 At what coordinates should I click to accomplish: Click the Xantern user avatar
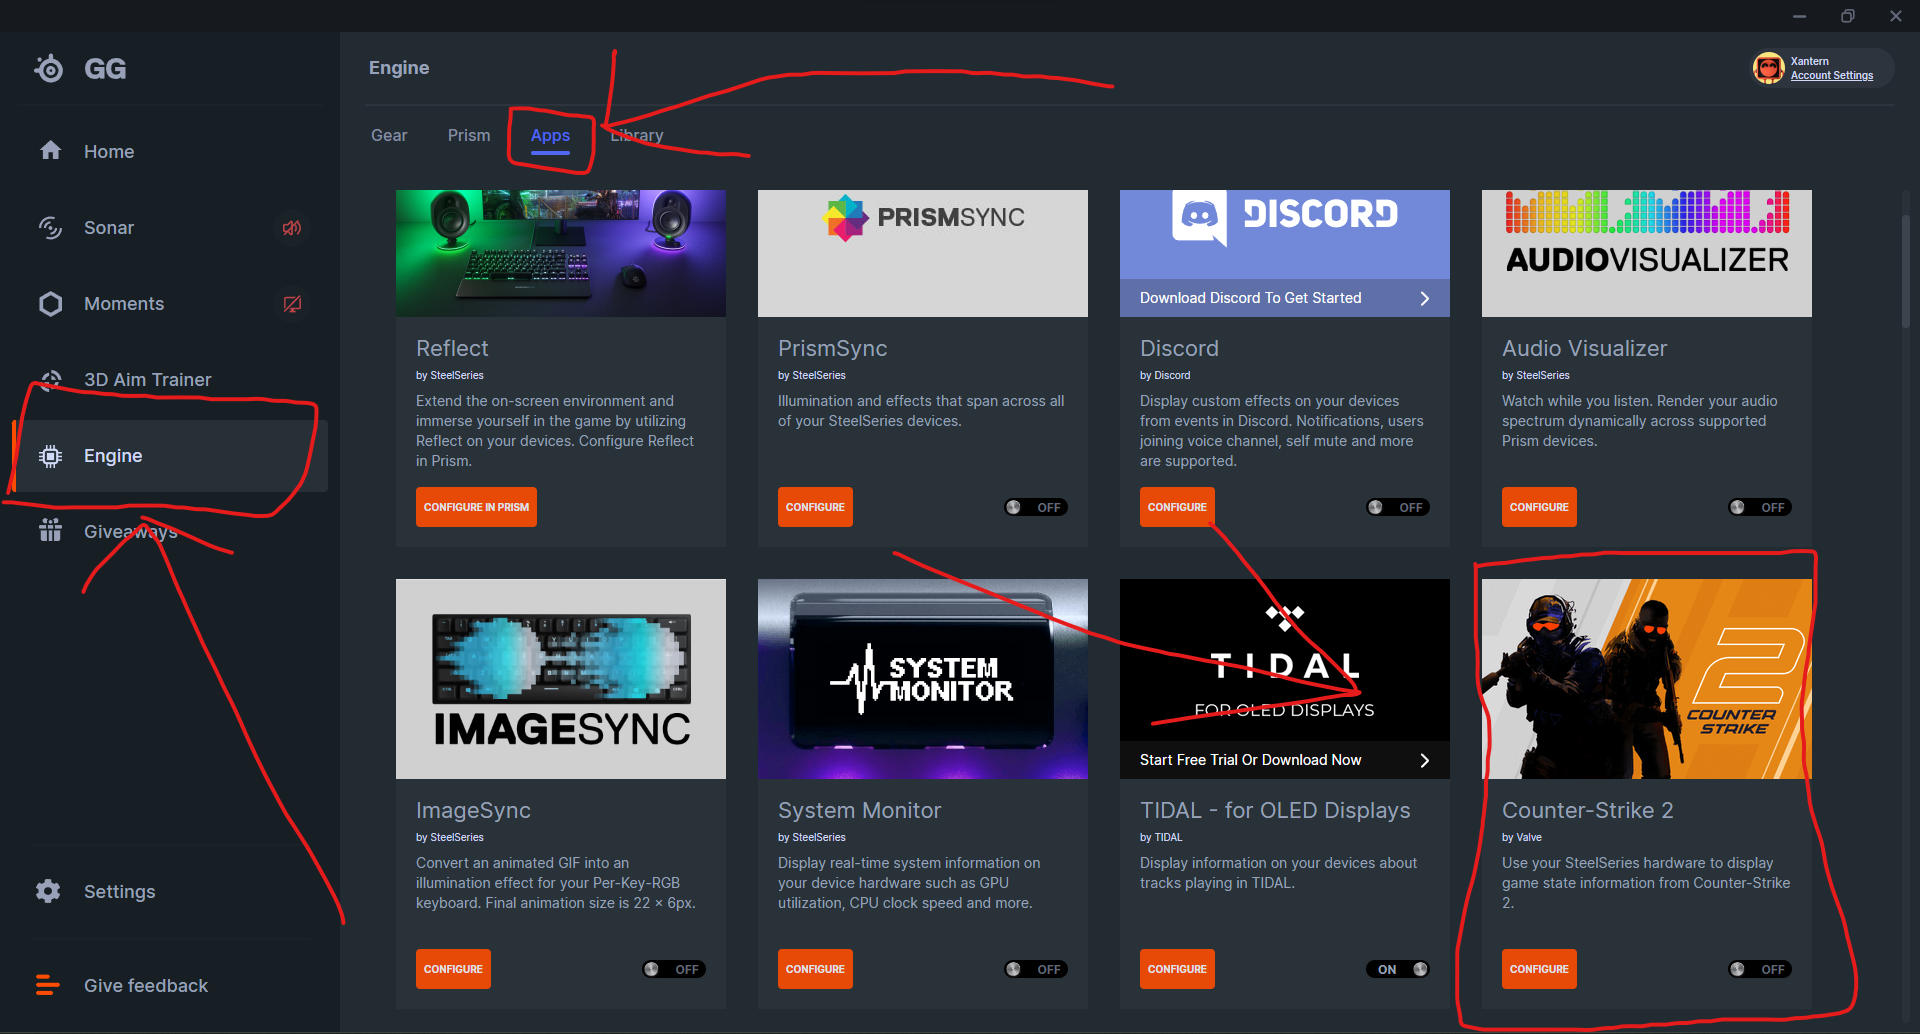coord(1768,68)
